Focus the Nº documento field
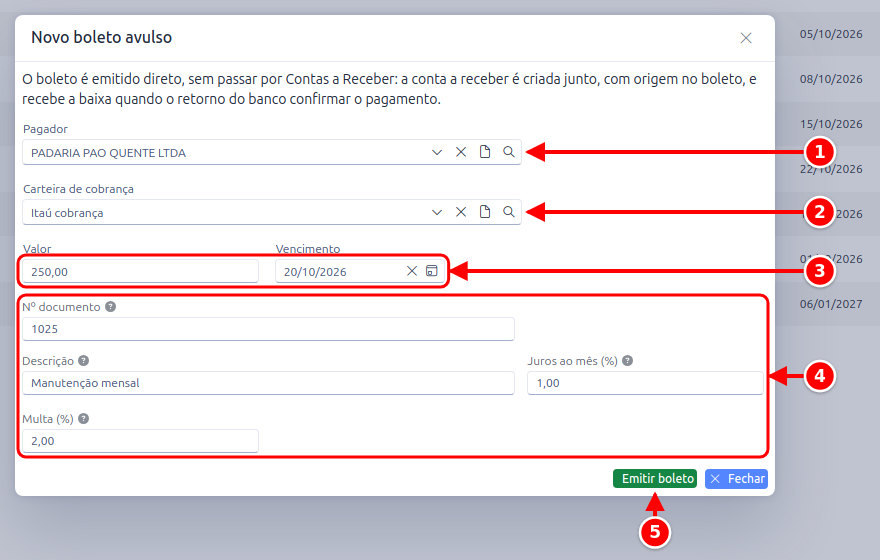This screenshot has width=880, height=560. coord(268,329)
